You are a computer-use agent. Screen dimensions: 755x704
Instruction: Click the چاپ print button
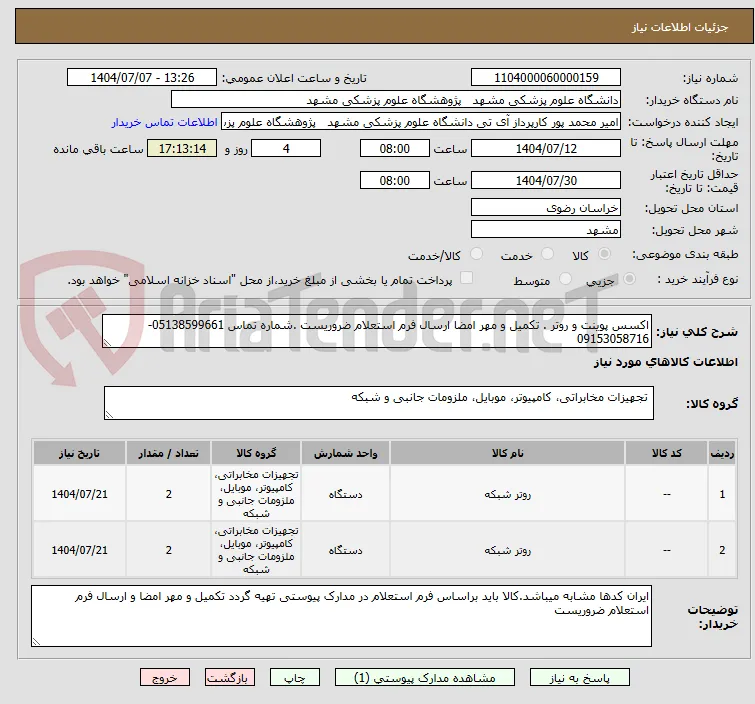click(x=295, y=678)
